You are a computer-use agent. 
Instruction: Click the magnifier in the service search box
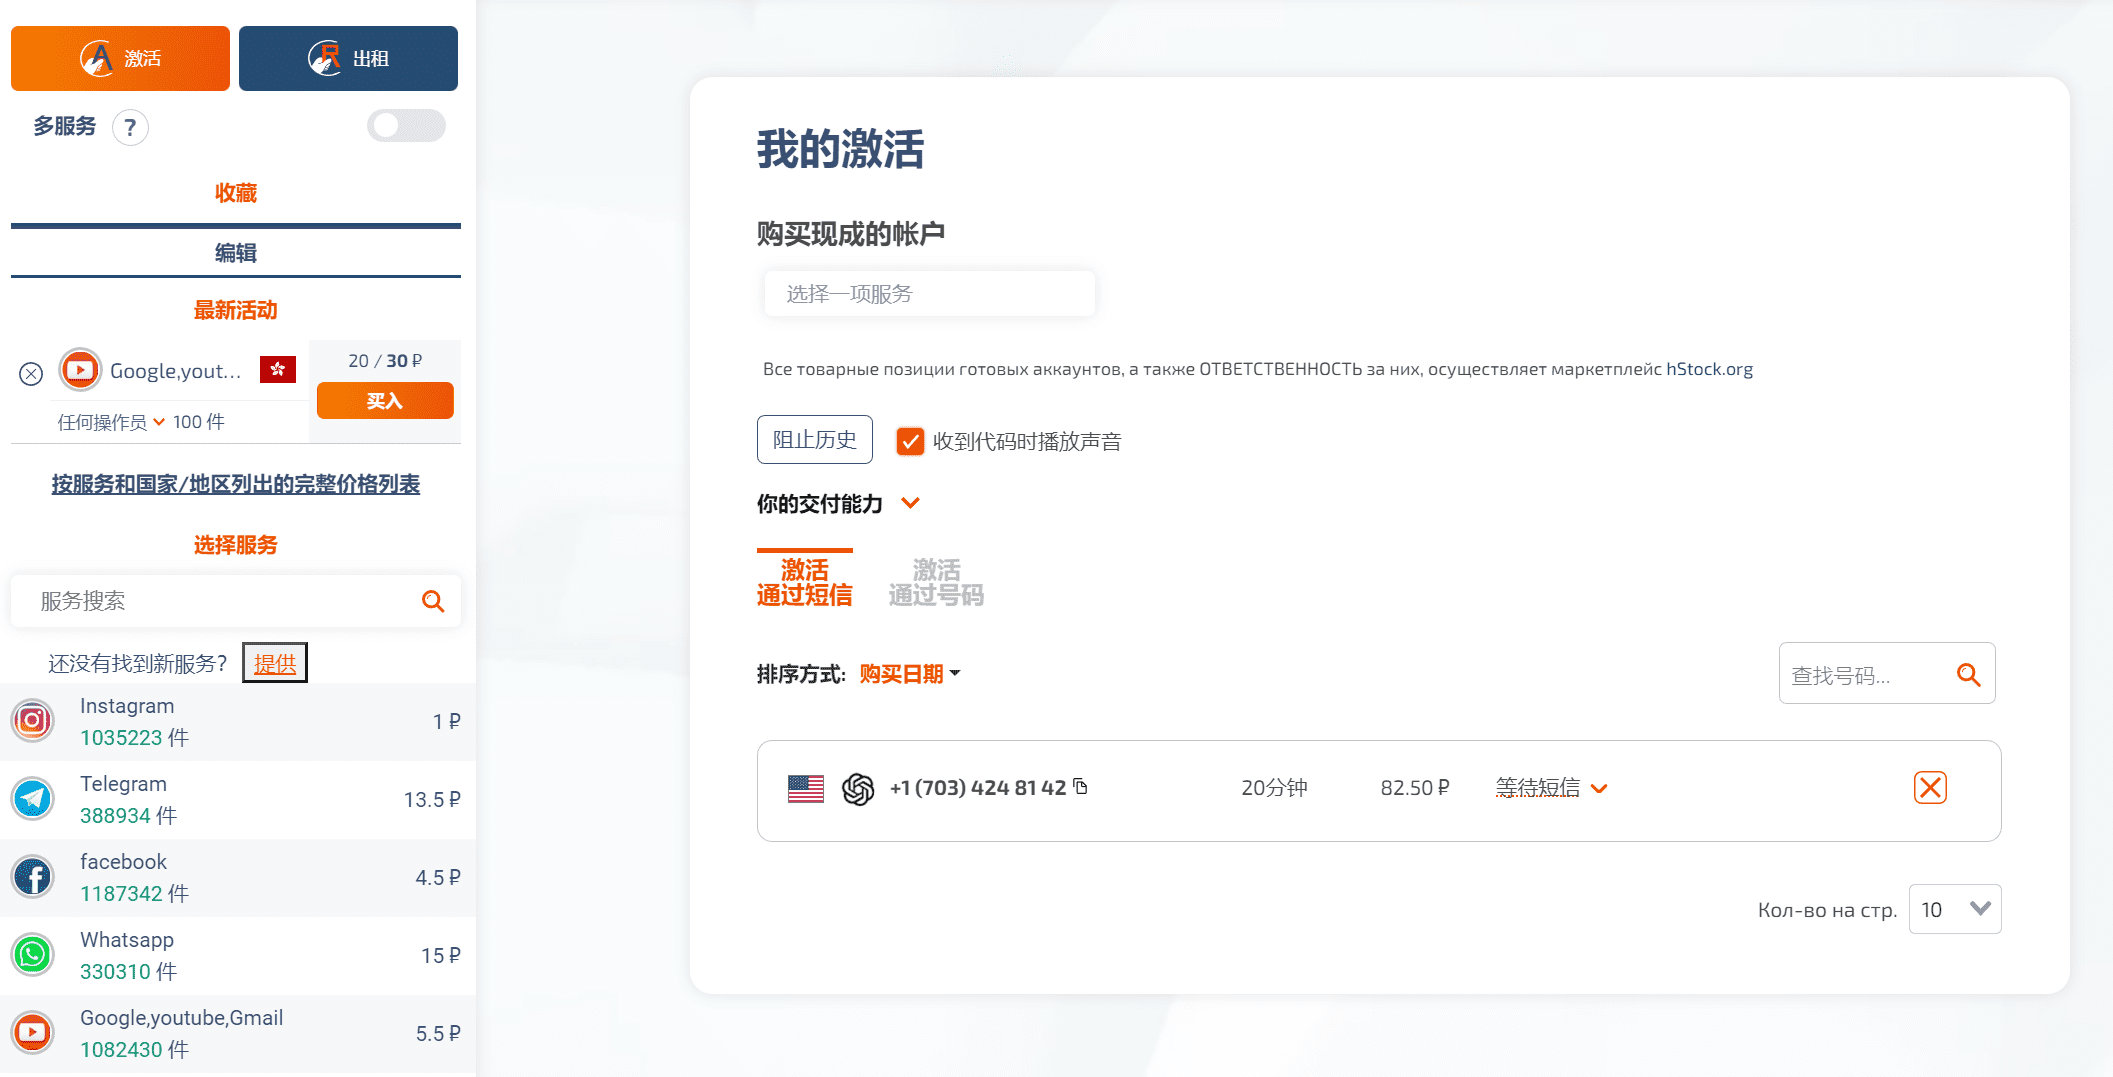(x=432, y=601)
